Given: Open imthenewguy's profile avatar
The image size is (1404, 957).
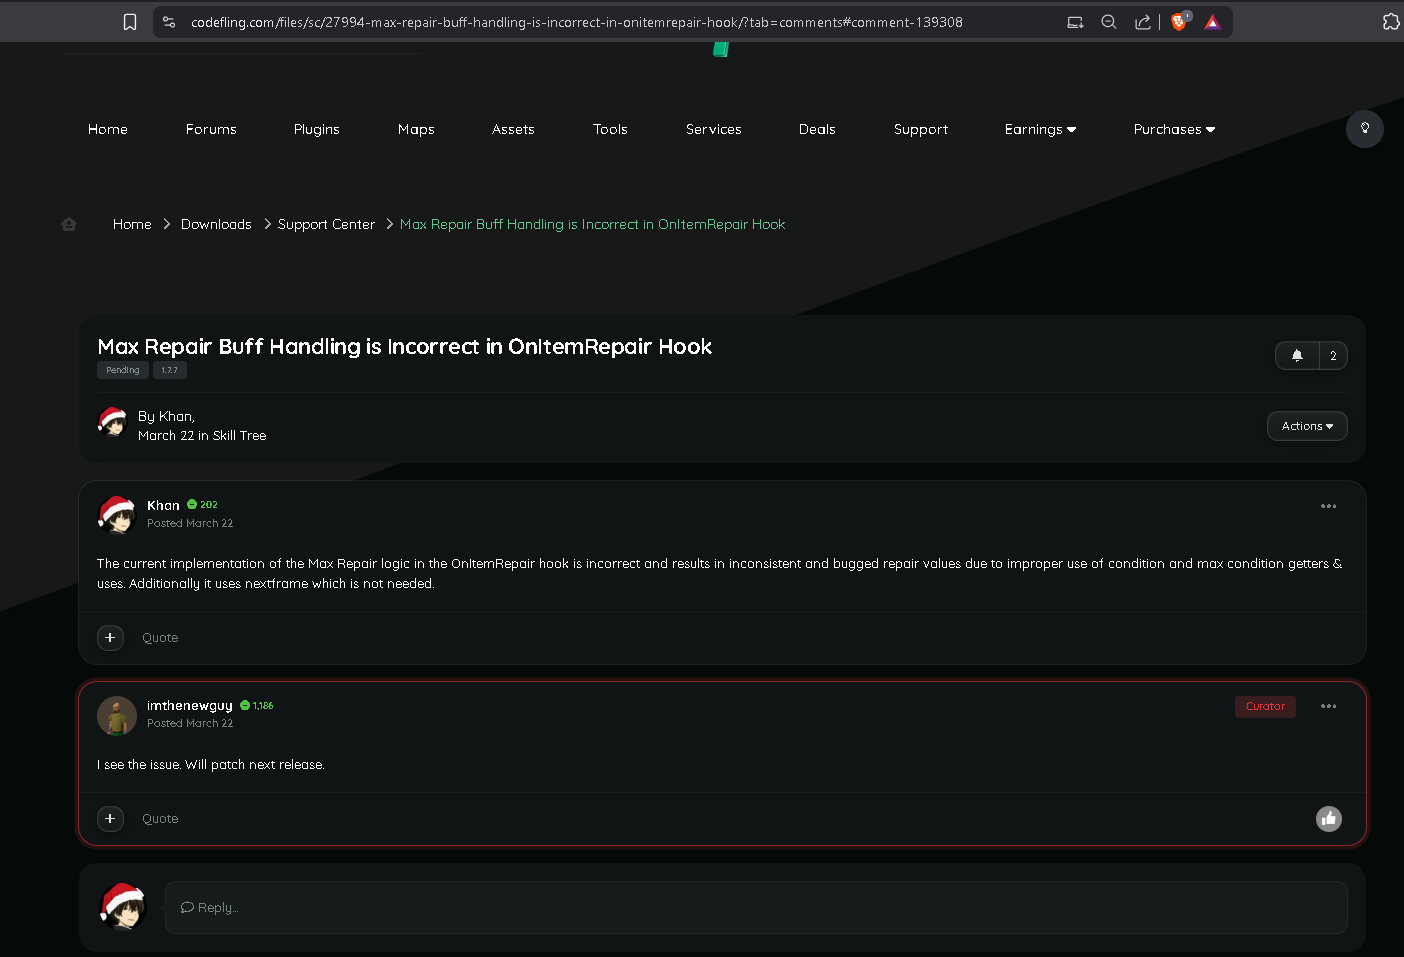Looking at the screenshot, I should (x=117, y=716).
